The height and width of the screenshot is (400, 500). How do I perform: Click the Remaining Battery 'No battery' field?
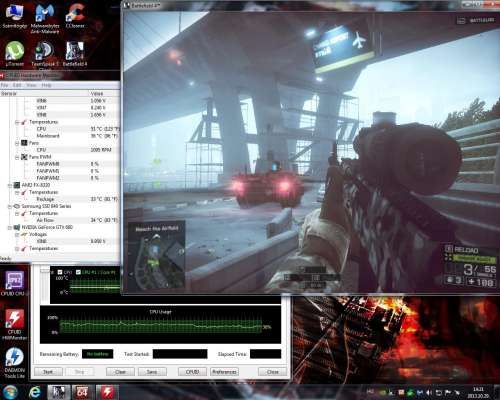[x=97, y=354]
